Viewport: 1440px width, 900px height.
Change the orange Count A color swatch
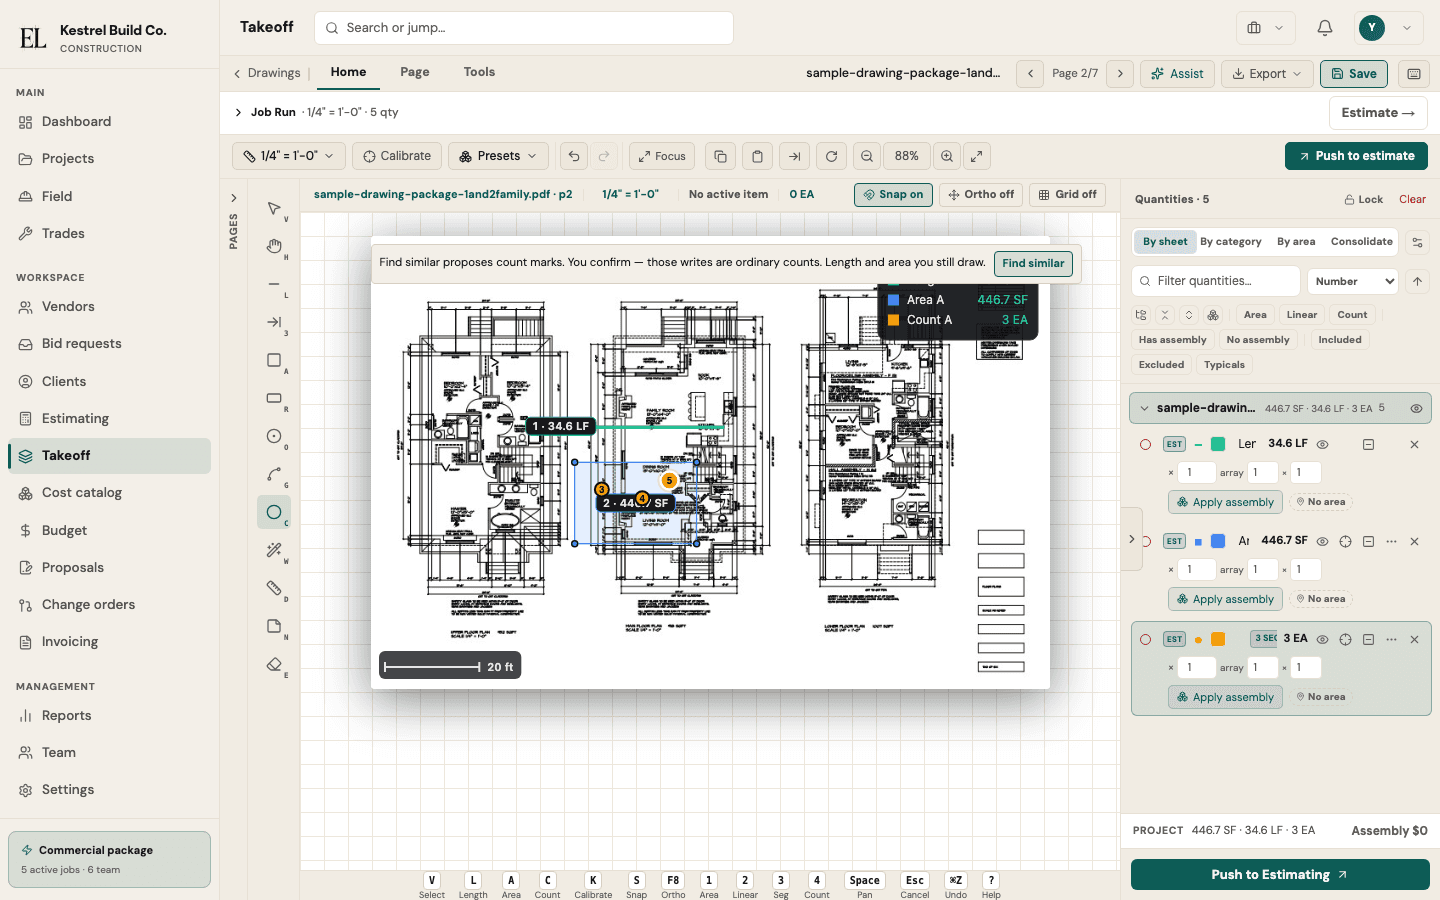pyautogui.click(x=1218, y=639)
